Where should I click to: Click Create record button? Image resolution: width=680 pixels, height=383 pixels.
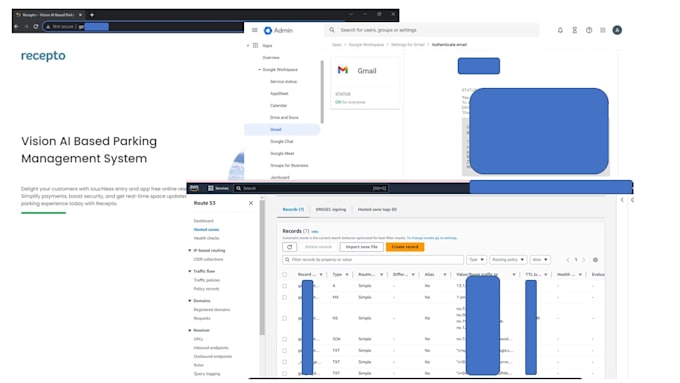click(405, 247)
